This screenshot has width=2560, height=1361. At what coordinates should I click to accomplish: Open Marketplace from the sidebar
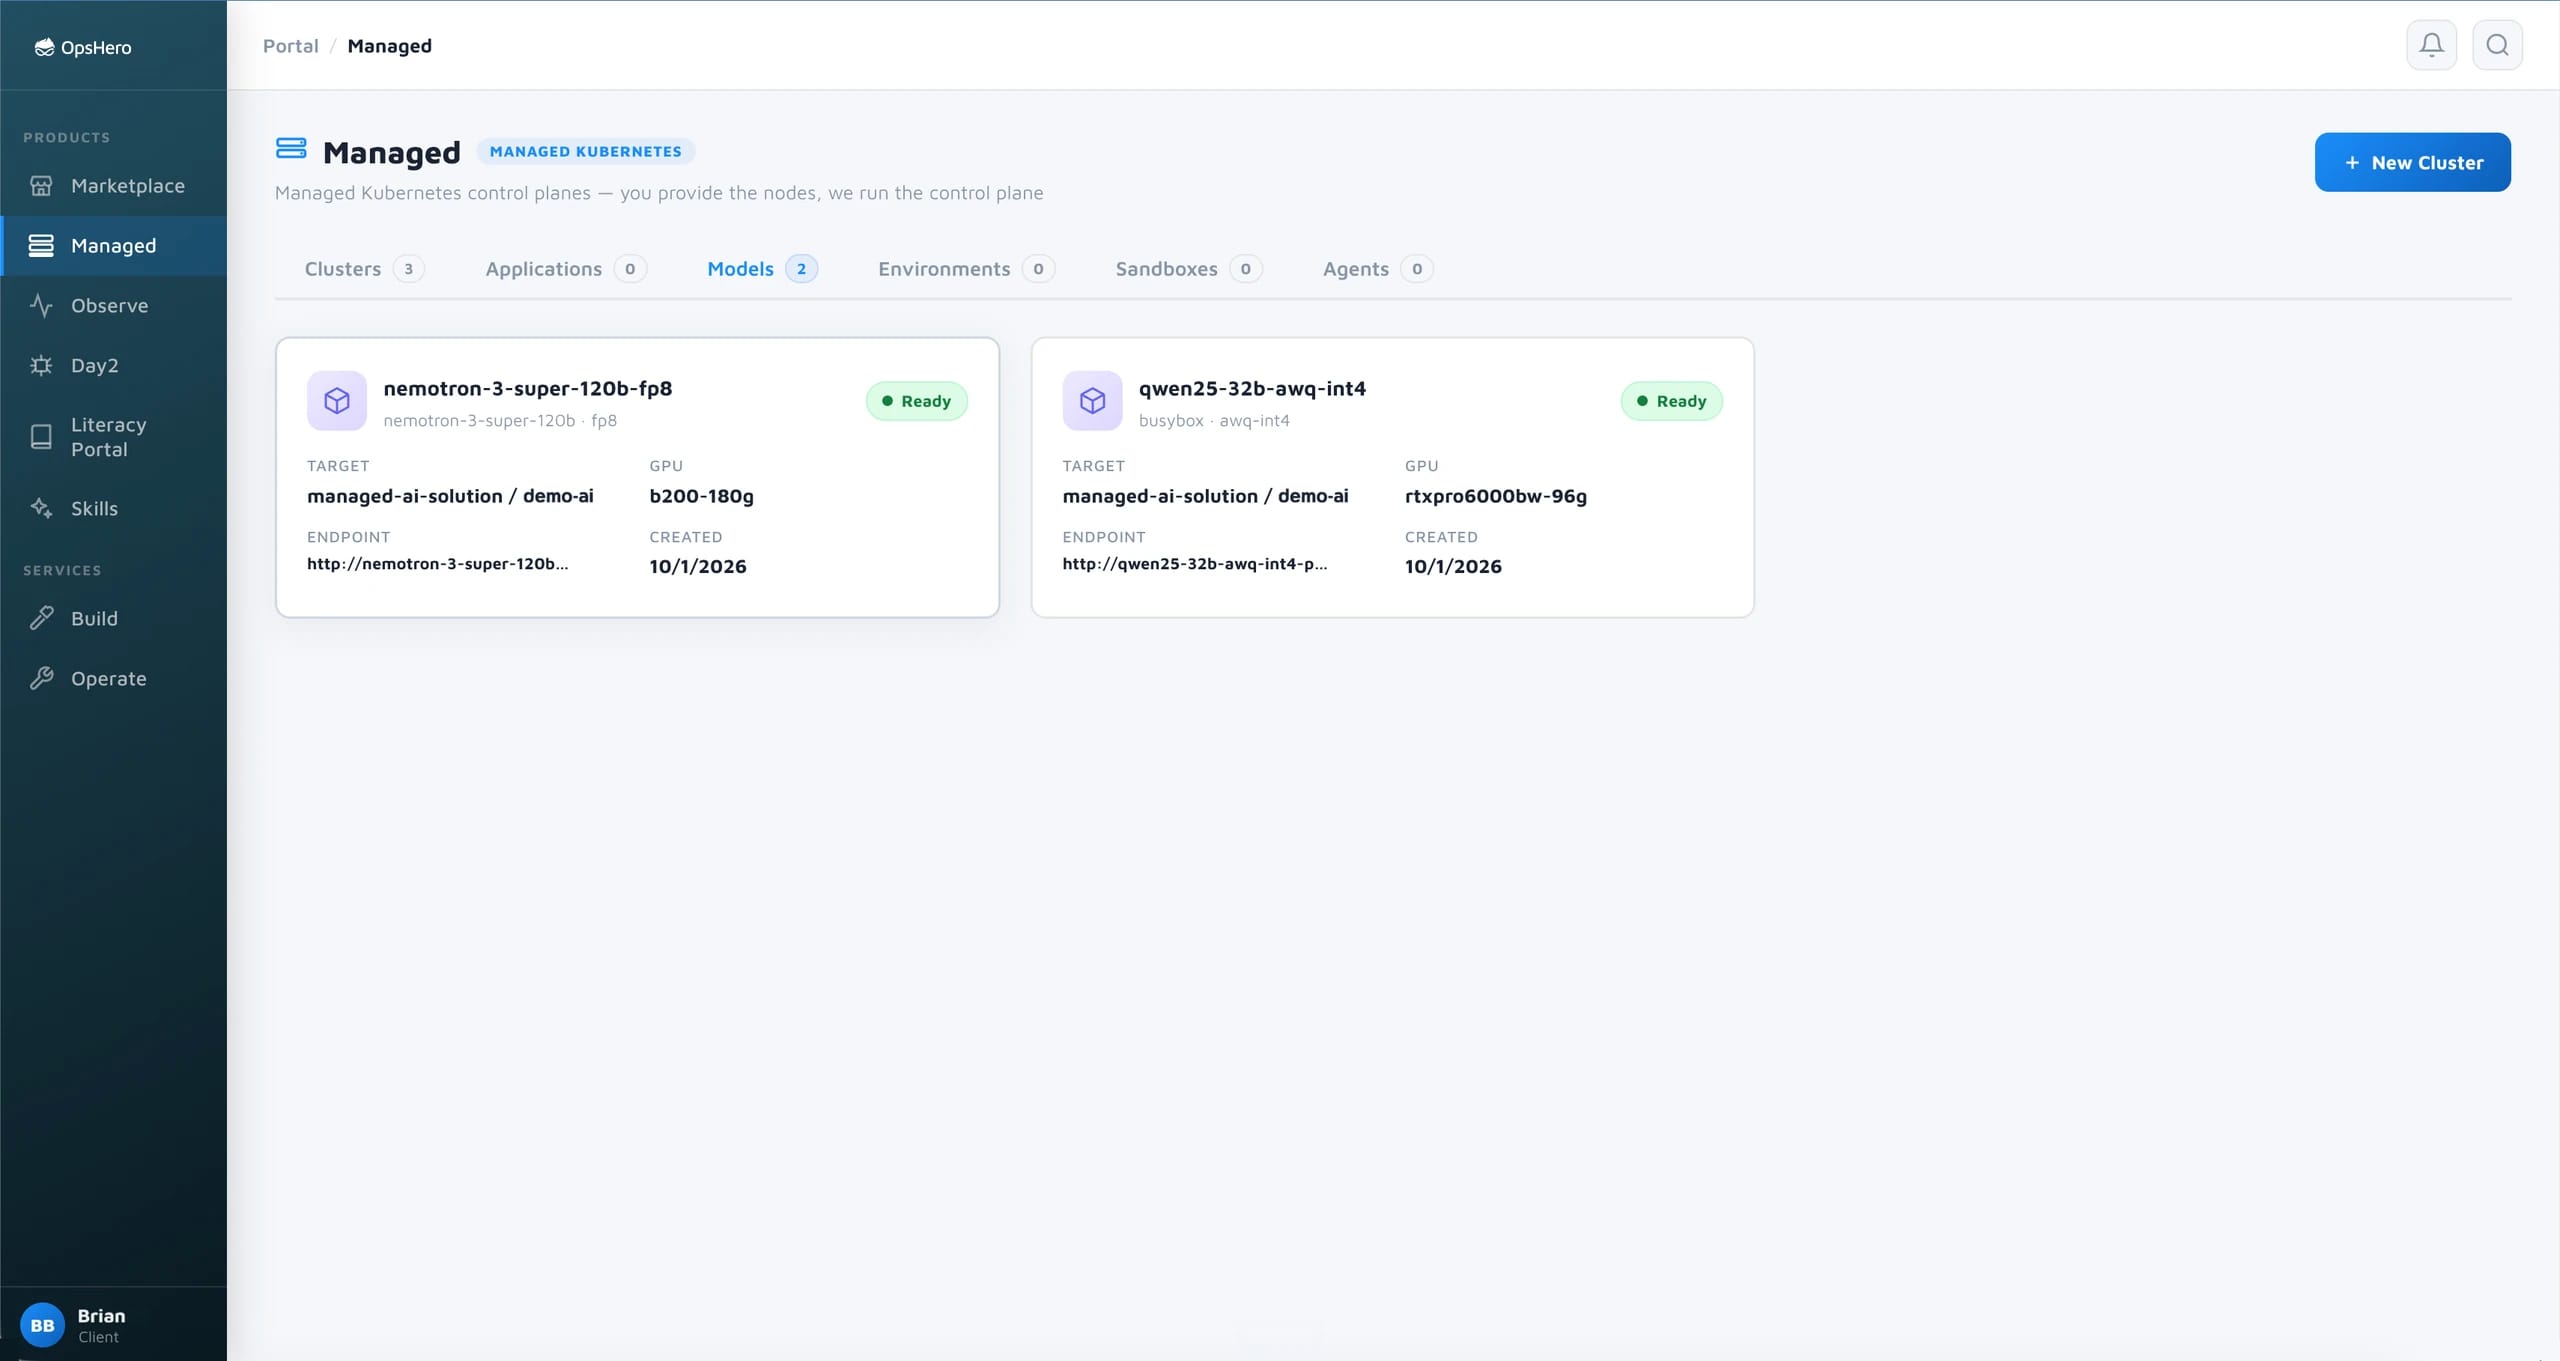pos(113,186)
